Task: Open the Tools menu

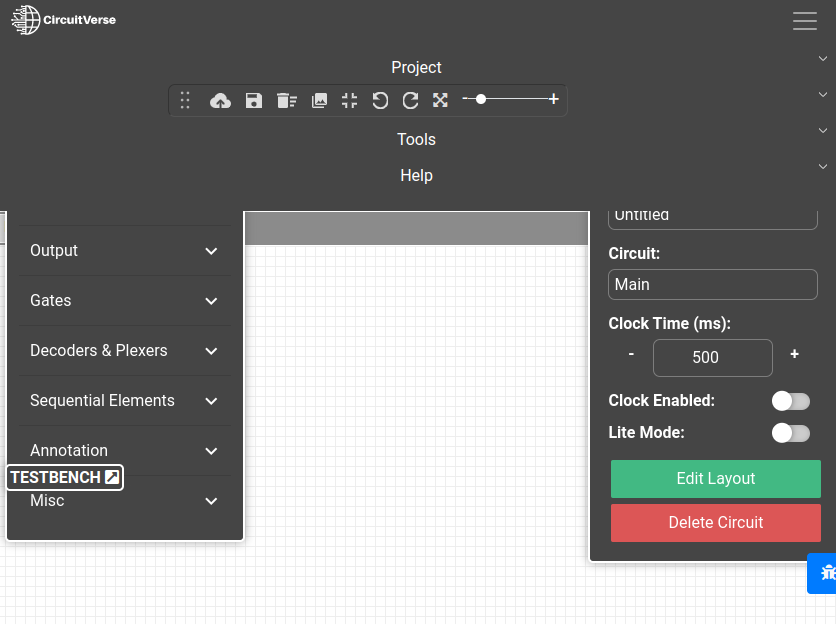Action: [416, 139]
